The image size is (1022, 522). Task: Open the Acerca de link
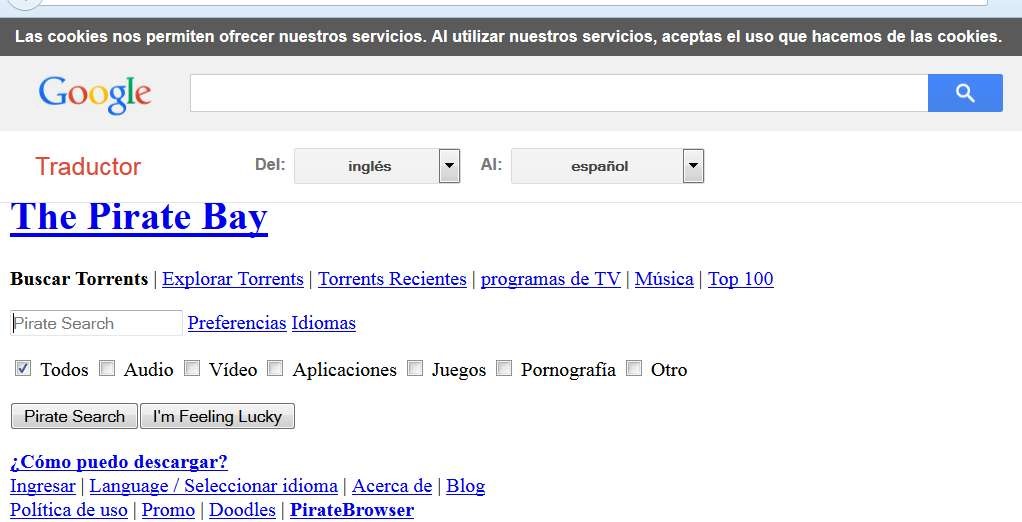[392, 486]
